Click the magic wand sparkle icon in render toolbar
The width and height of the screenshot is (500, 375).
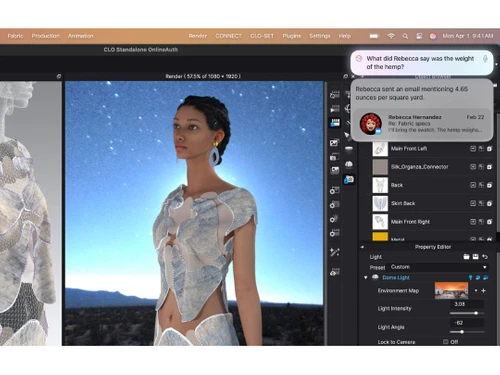[x=335, y=252]
